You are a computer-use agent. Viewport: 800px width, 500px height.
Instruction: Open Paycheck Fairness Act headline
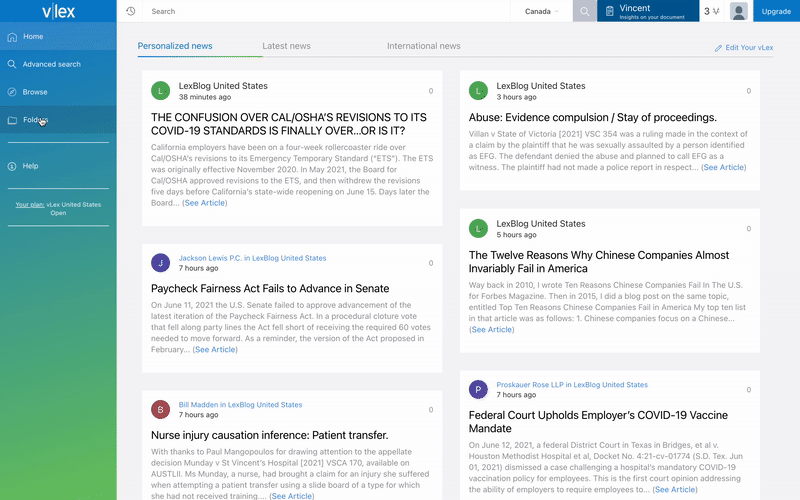[270, 289]
